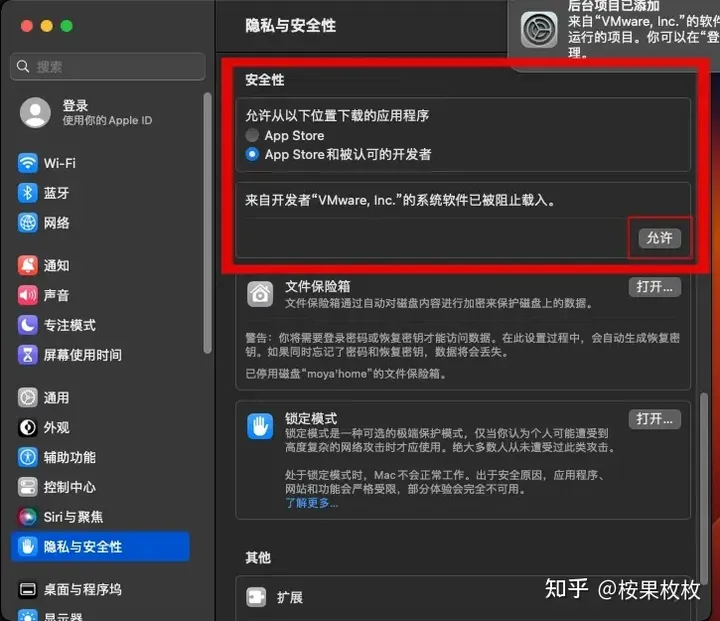Screen dimensions: 720x621
Task: Select the App Store only radio option
Action: click(x=252, y=135)
